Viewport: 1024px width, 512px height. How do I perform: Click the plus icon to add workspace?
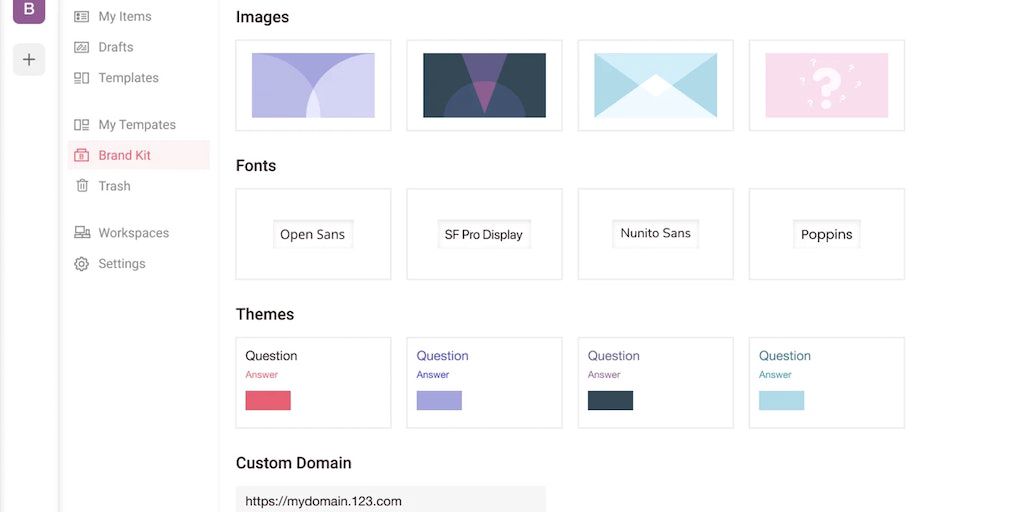(29, 60)
